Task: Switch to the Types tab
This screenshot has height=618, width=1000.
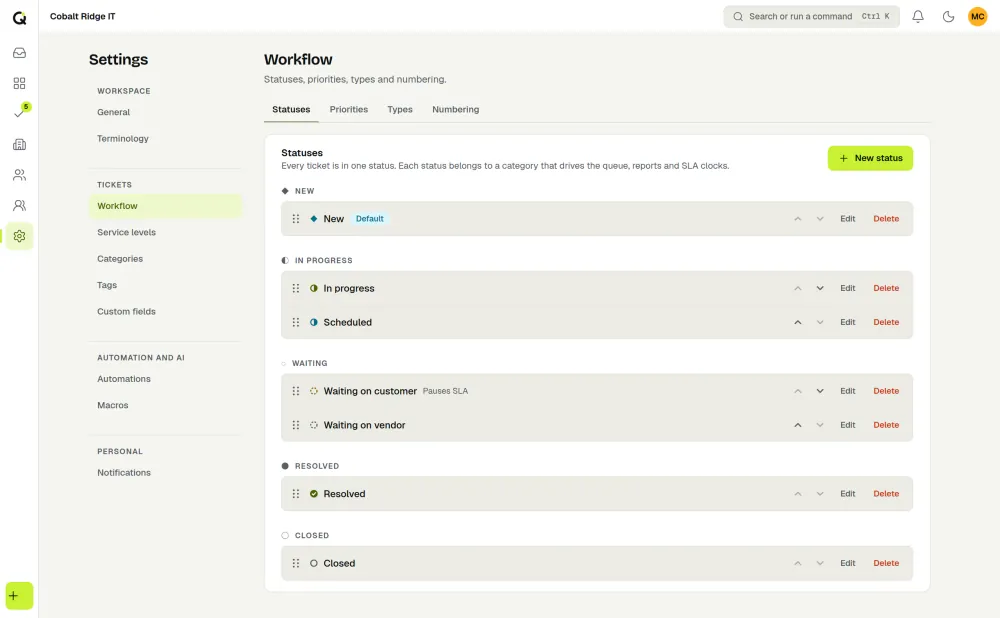Action: coord(400,110)
